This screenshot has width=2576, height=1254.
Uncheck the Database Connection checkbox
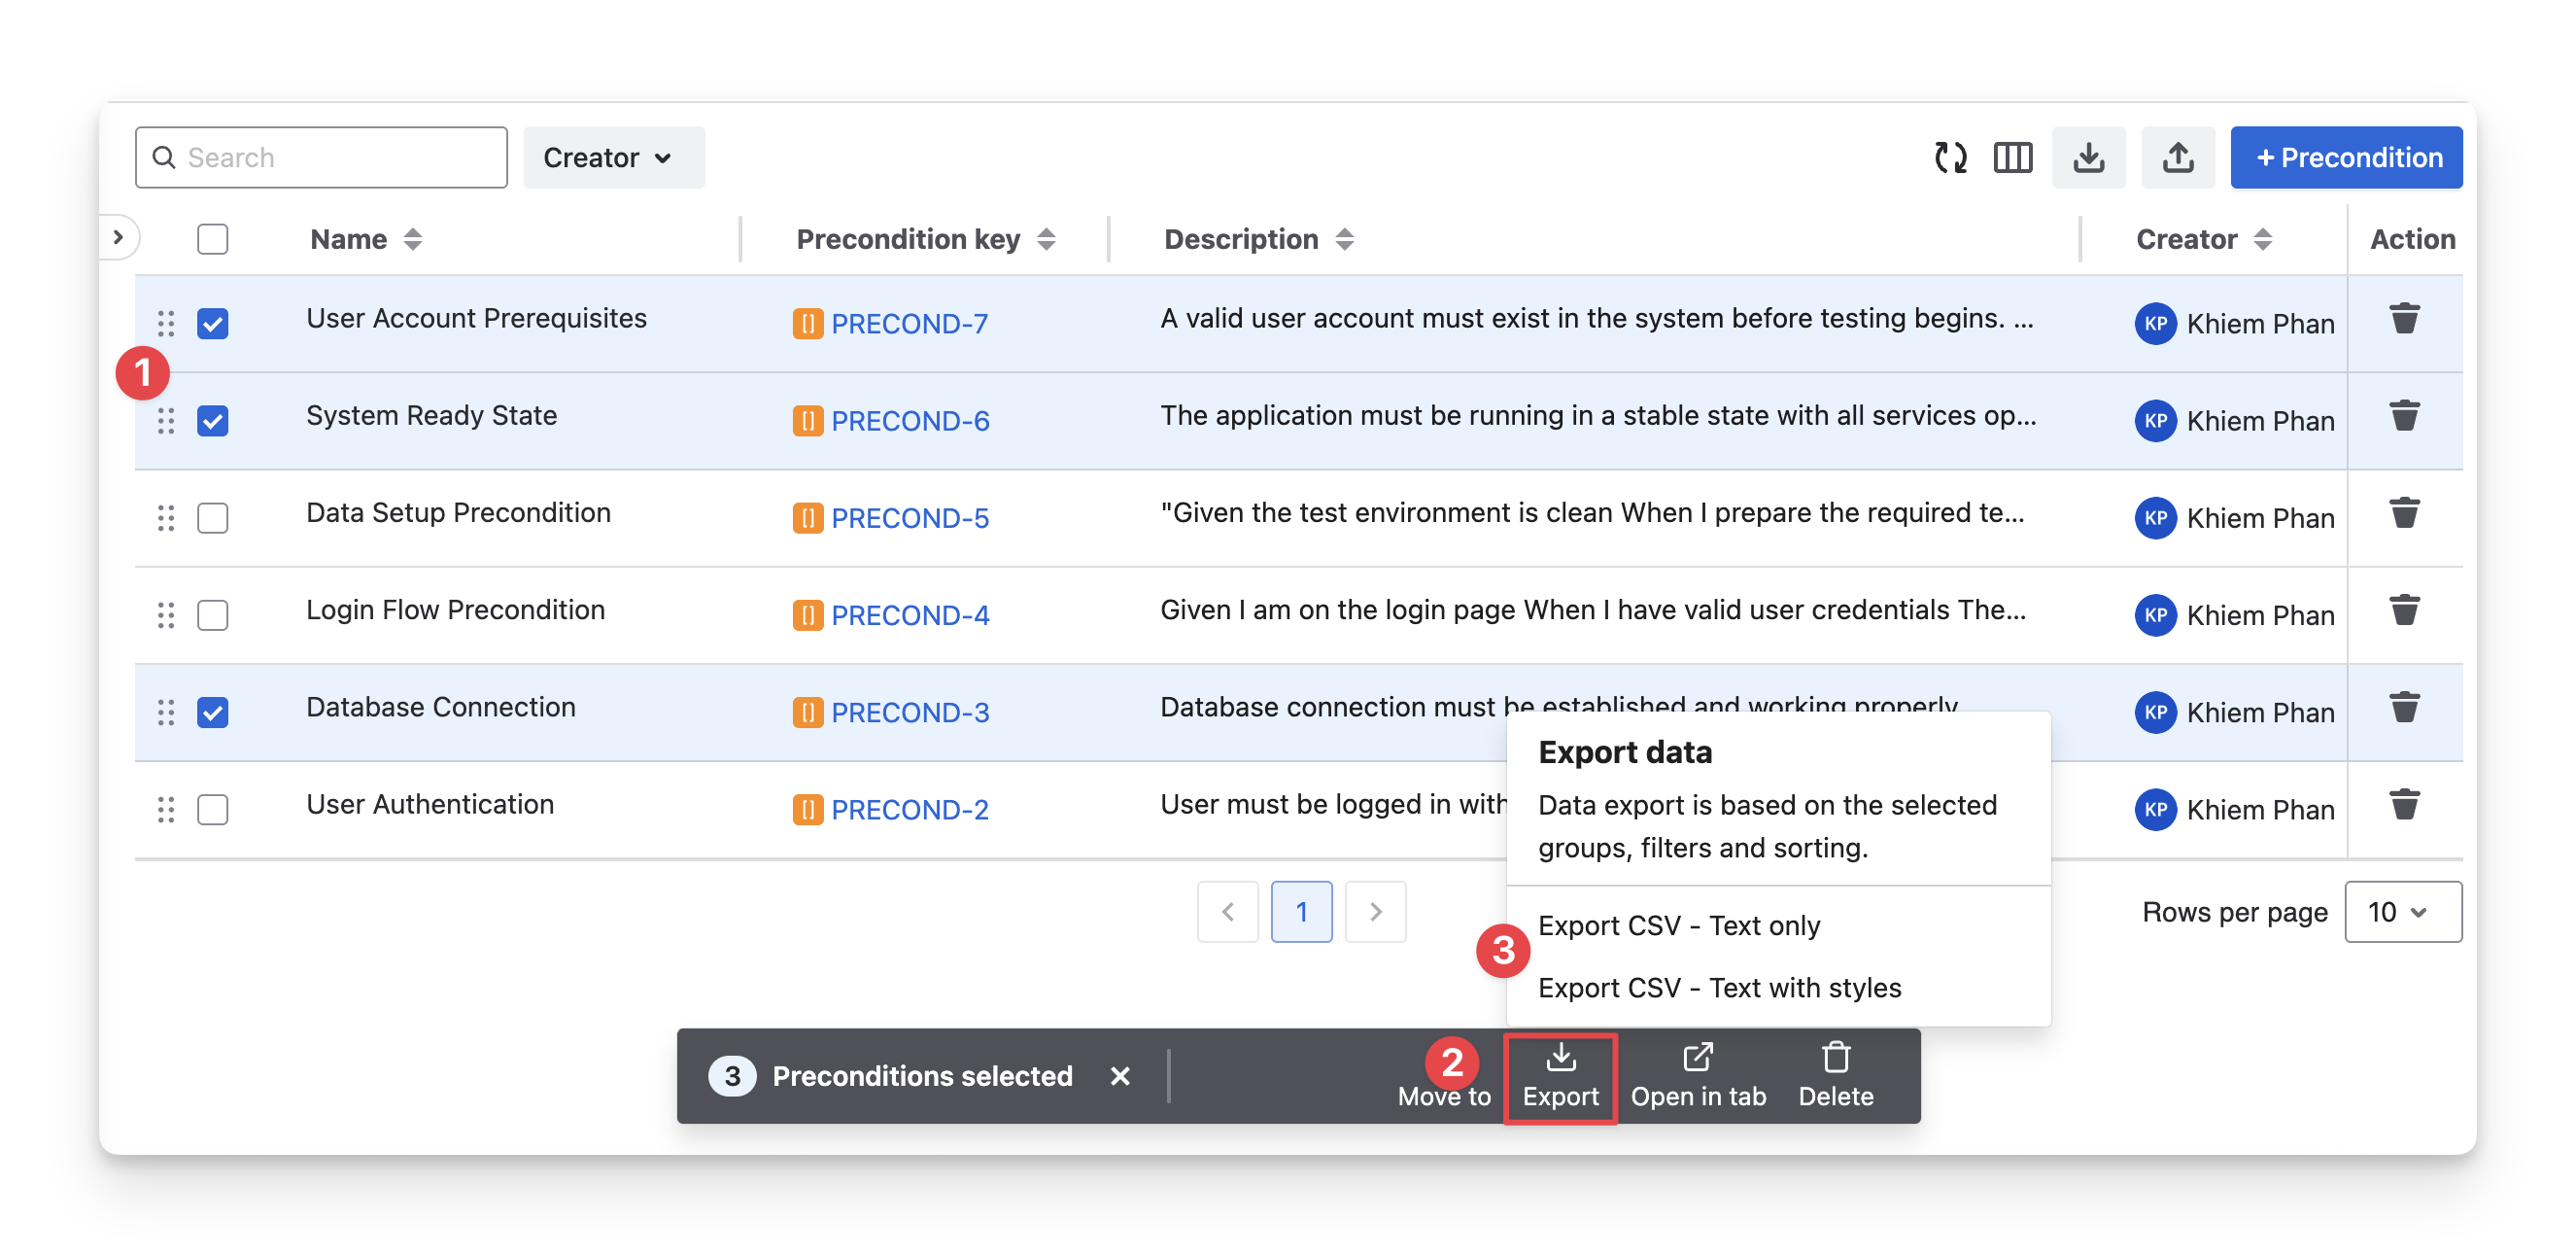click(213, 712)
